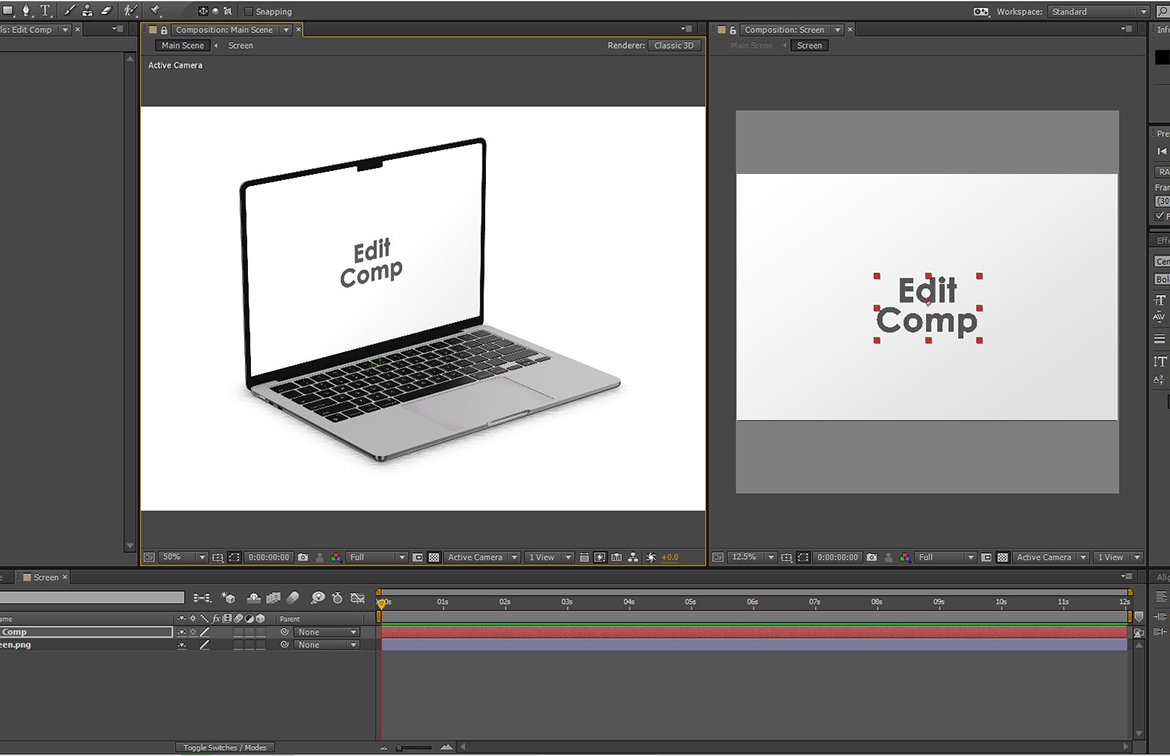Select the Brush tool
This screenshot has height=756, width=1170.
[69, 11]
